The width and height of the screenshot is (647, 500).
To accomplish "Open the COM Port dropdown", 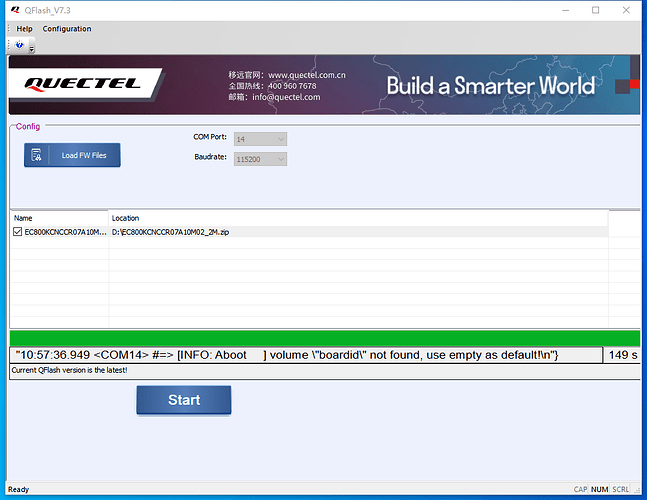I will (x=260, y=139).
